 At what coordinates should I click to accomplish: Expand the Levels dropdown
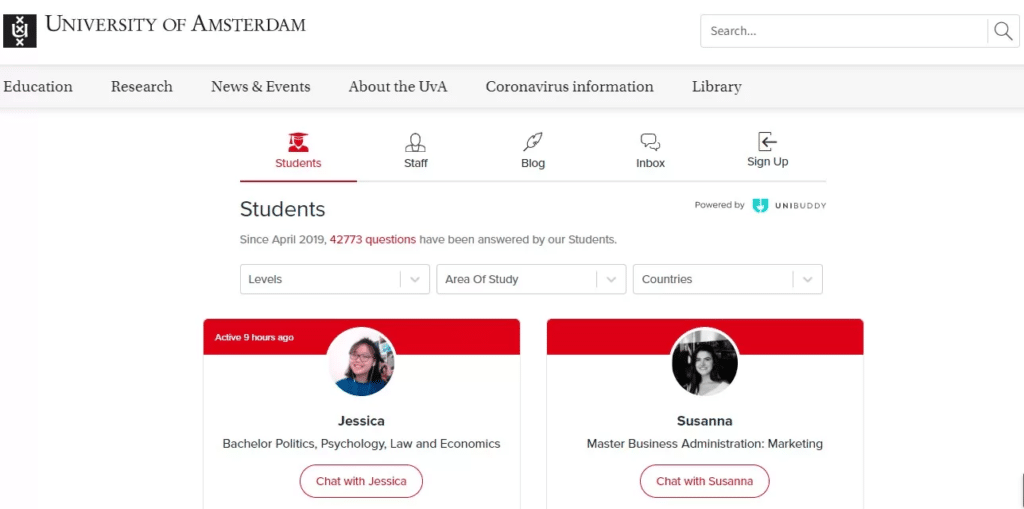point(335,279)
